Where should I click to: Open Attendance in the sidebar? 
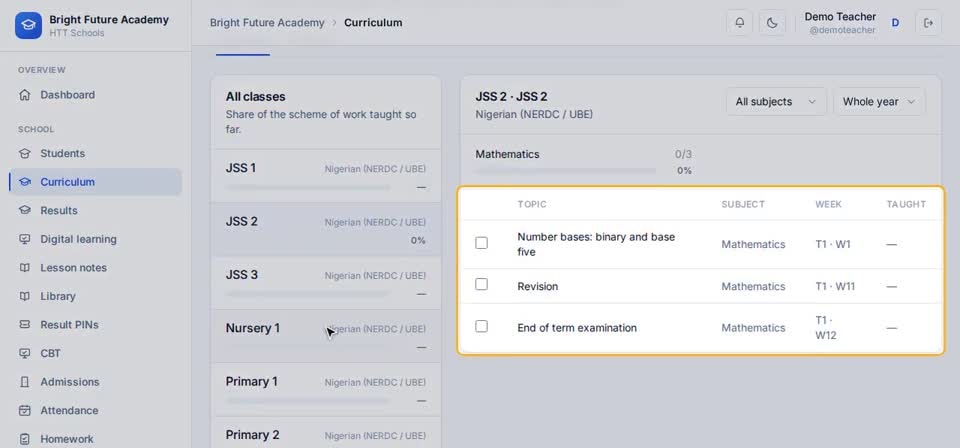point(95,410)
